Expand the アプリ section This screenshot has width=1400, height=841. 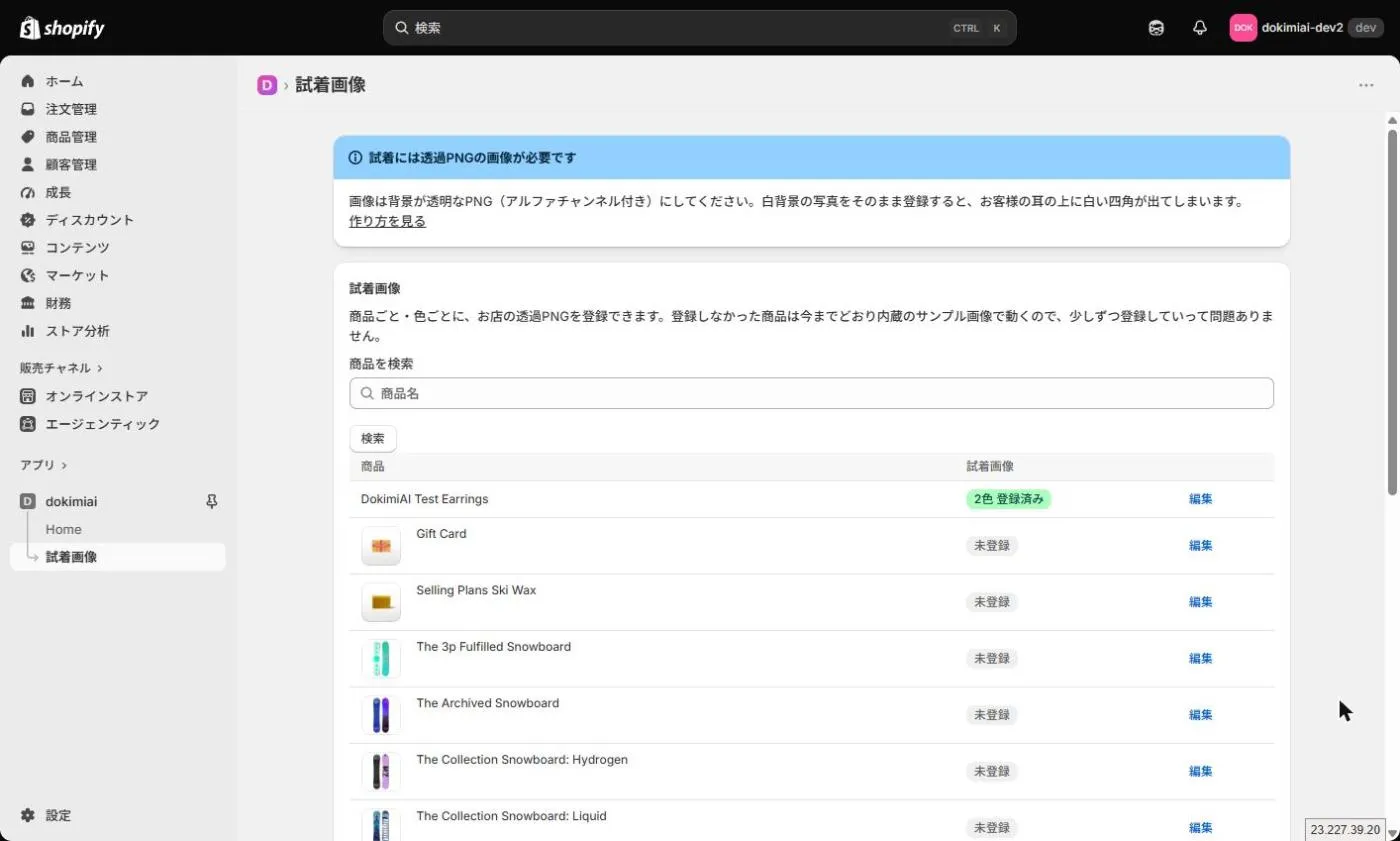click(x=44, y=465)
